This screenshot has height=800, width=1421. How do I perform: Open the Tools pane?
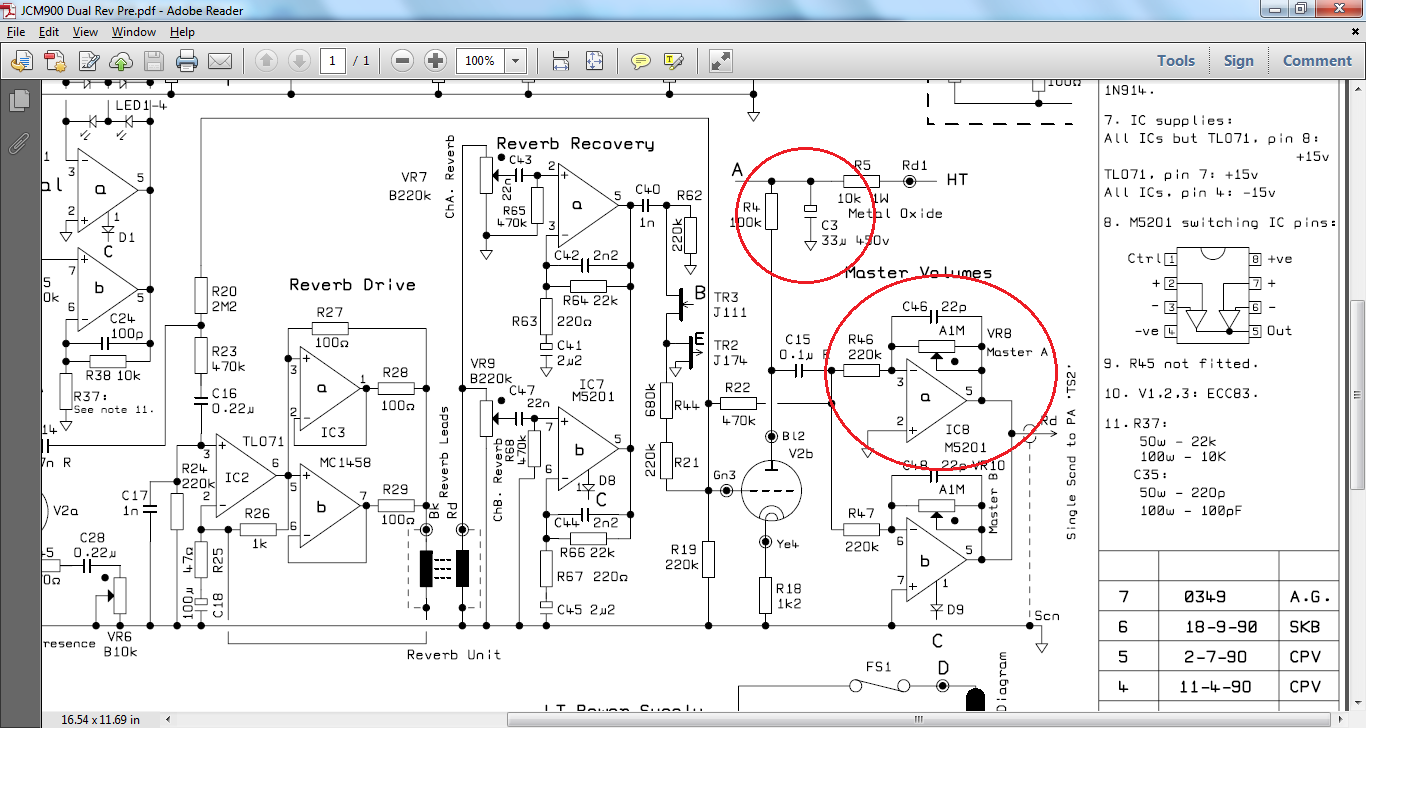tap(1176, 61)
